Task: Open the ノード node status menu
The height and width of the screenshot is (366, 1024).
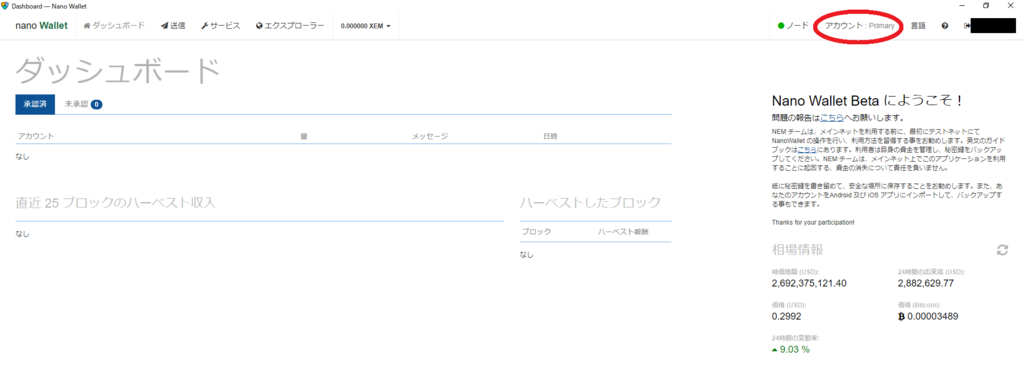Action: pos(793,26)
